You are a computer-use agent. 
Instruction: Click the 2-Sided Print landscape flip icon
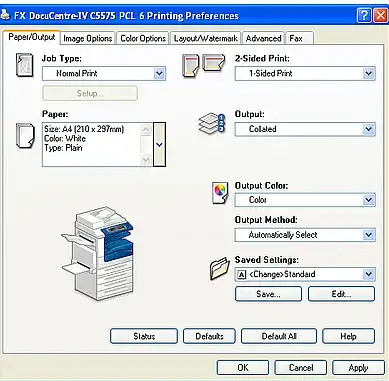pyautogui.click(x=214, y=63)
